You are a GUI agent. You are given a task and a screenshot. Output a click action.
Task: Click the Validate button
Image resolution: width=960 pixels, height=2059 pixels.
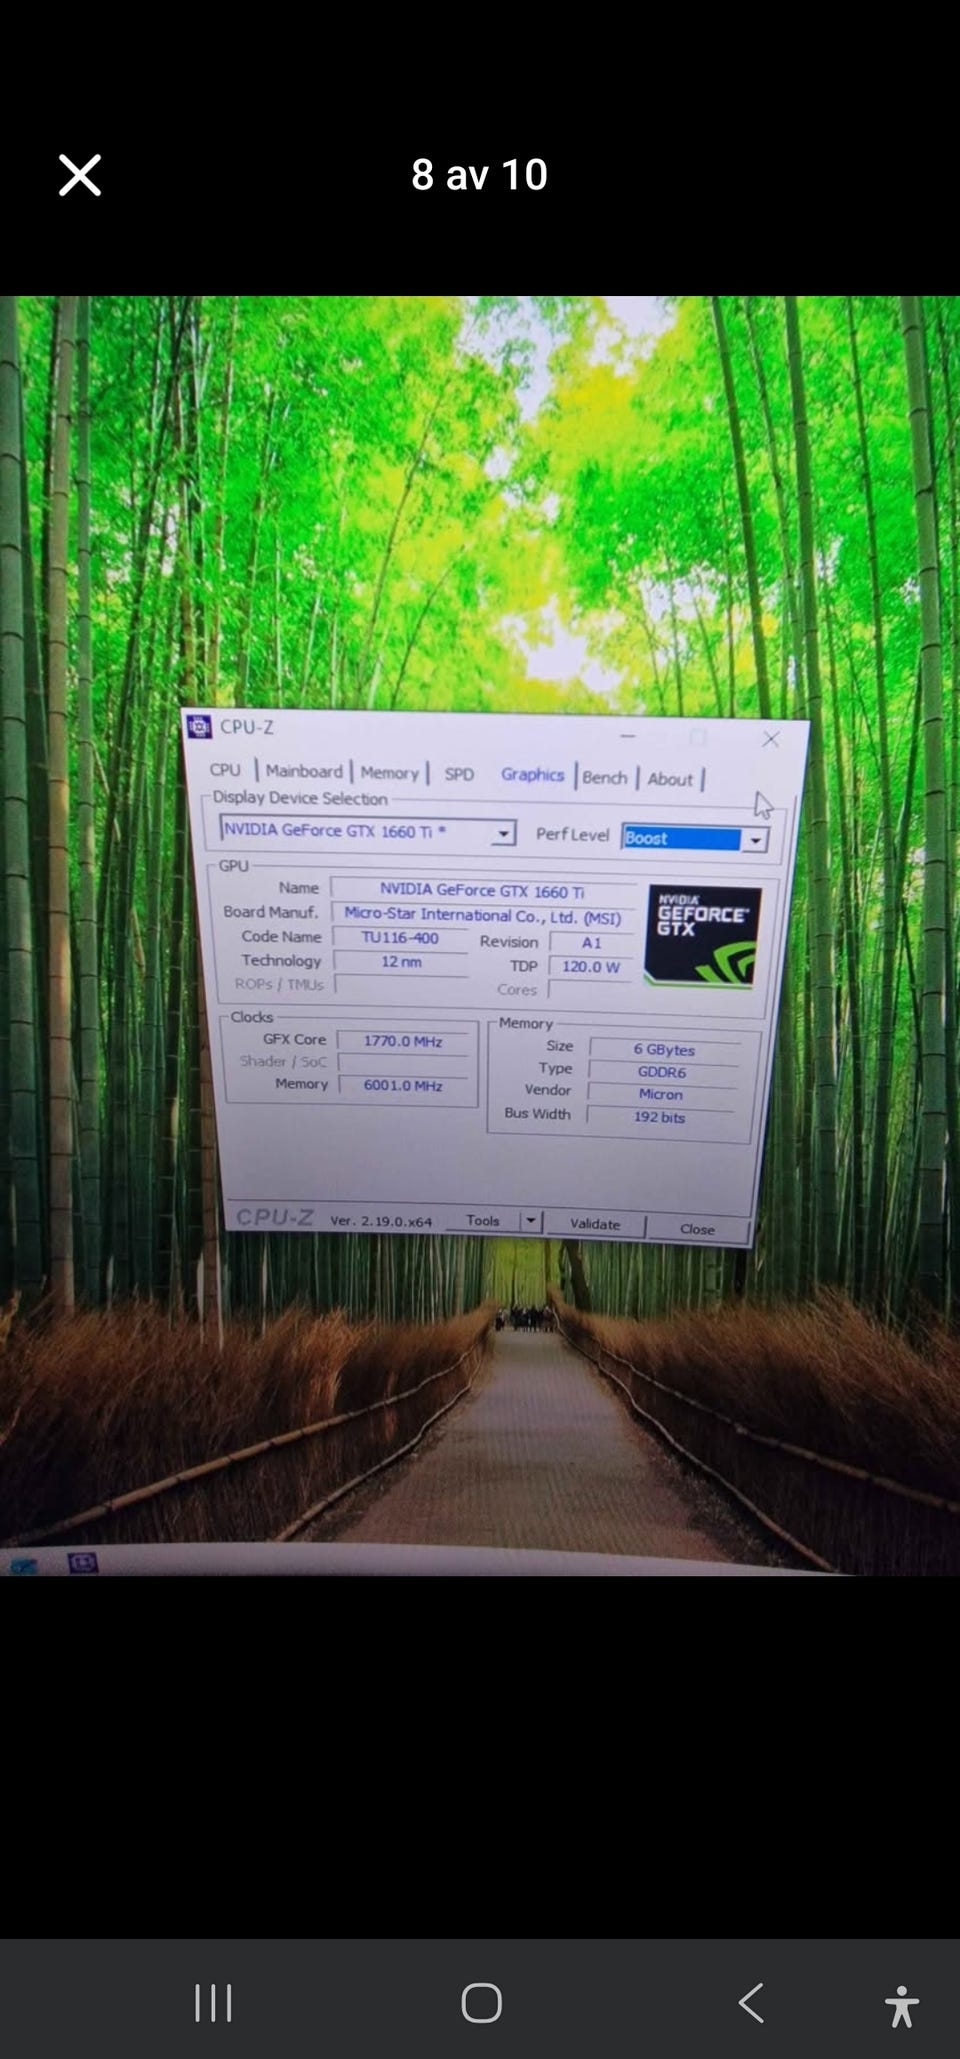[x=595, y=1224]
